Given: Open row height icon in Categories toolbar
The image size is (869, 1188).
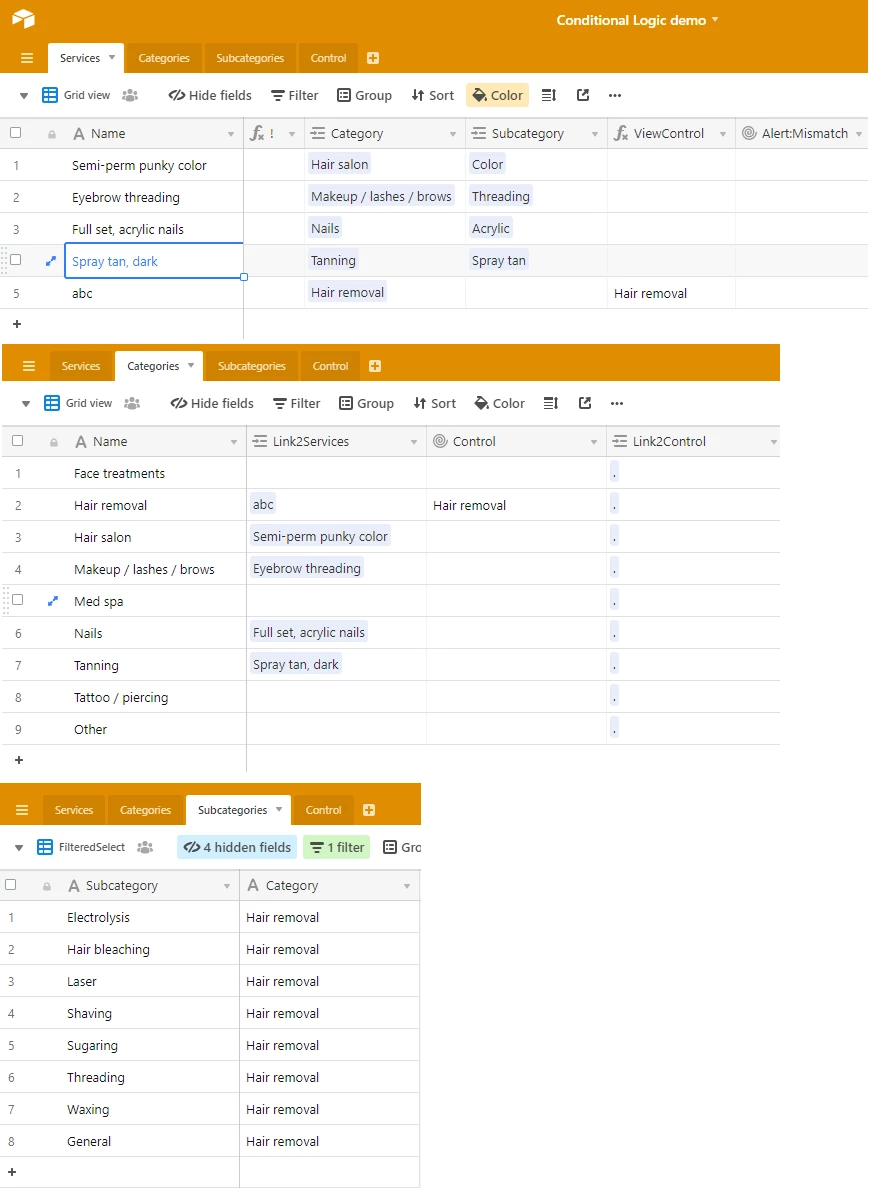Looking at the screenshot, I should click(551, 403).
